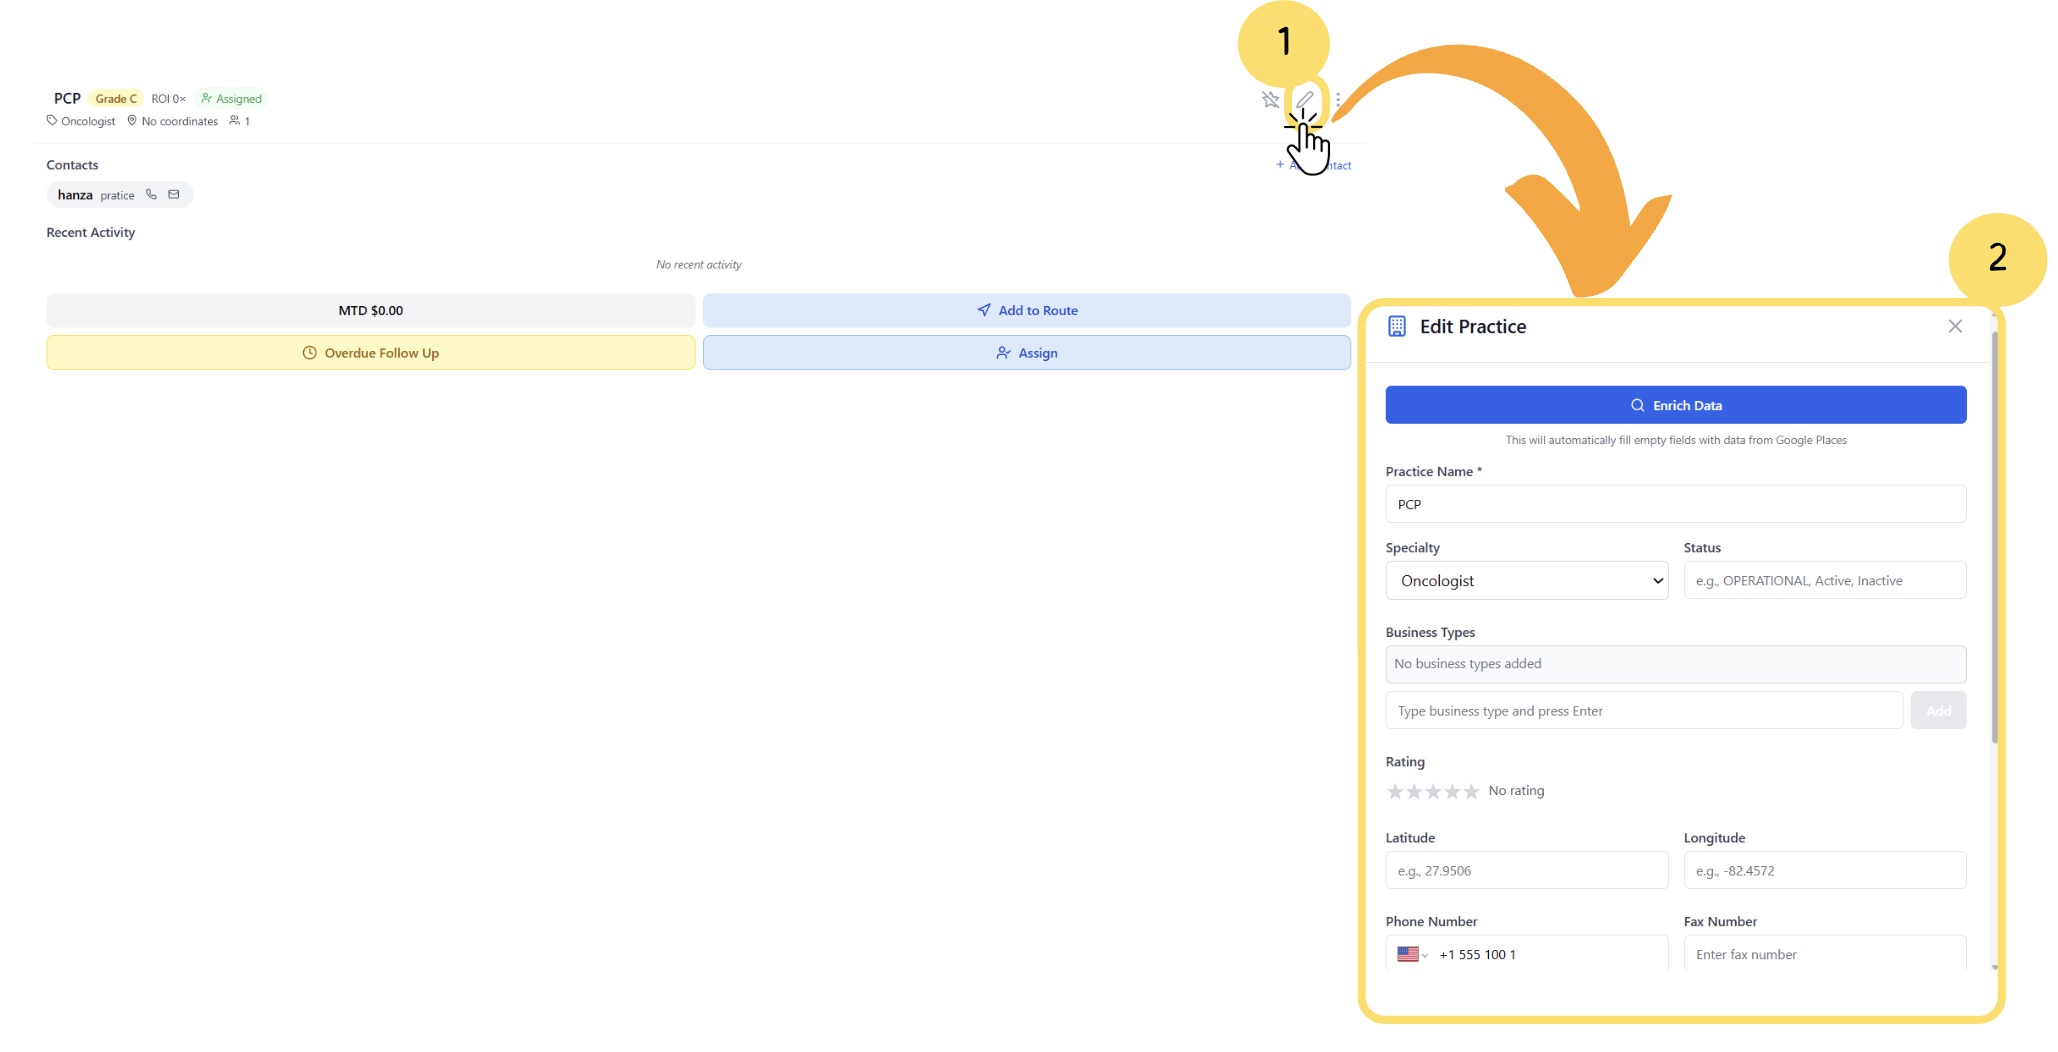
Task: Click the Assign button
Action: 1026,353
